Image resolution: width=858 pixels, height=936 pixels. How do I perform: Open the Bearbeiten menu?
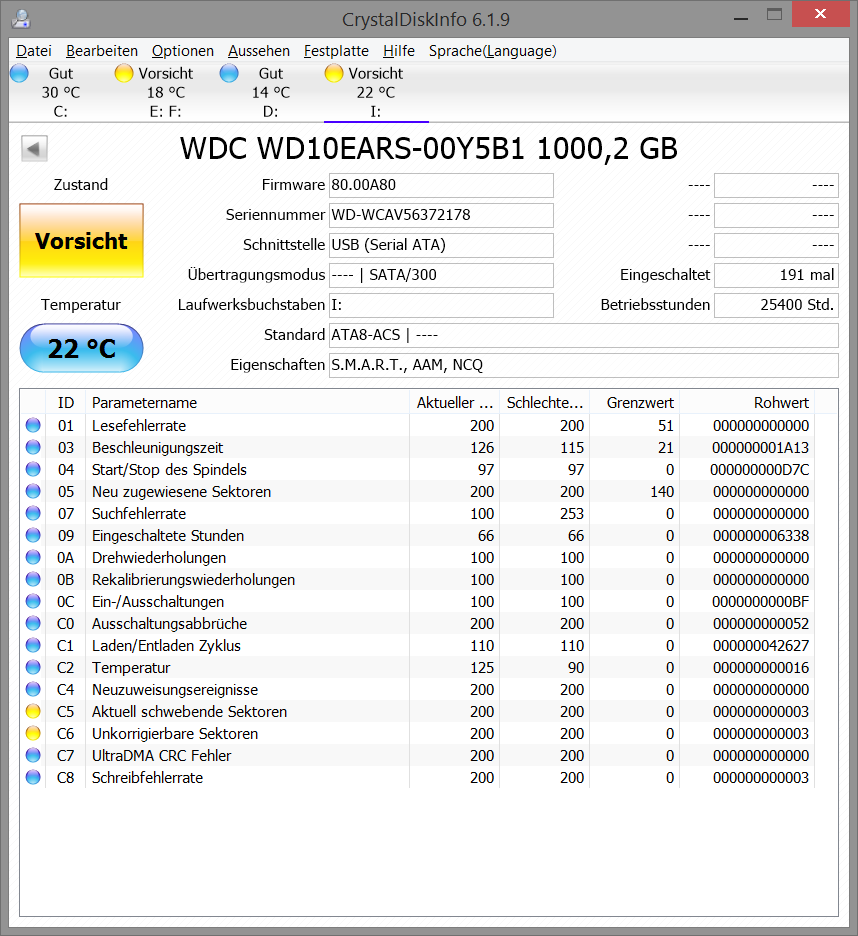click(102, 51)
